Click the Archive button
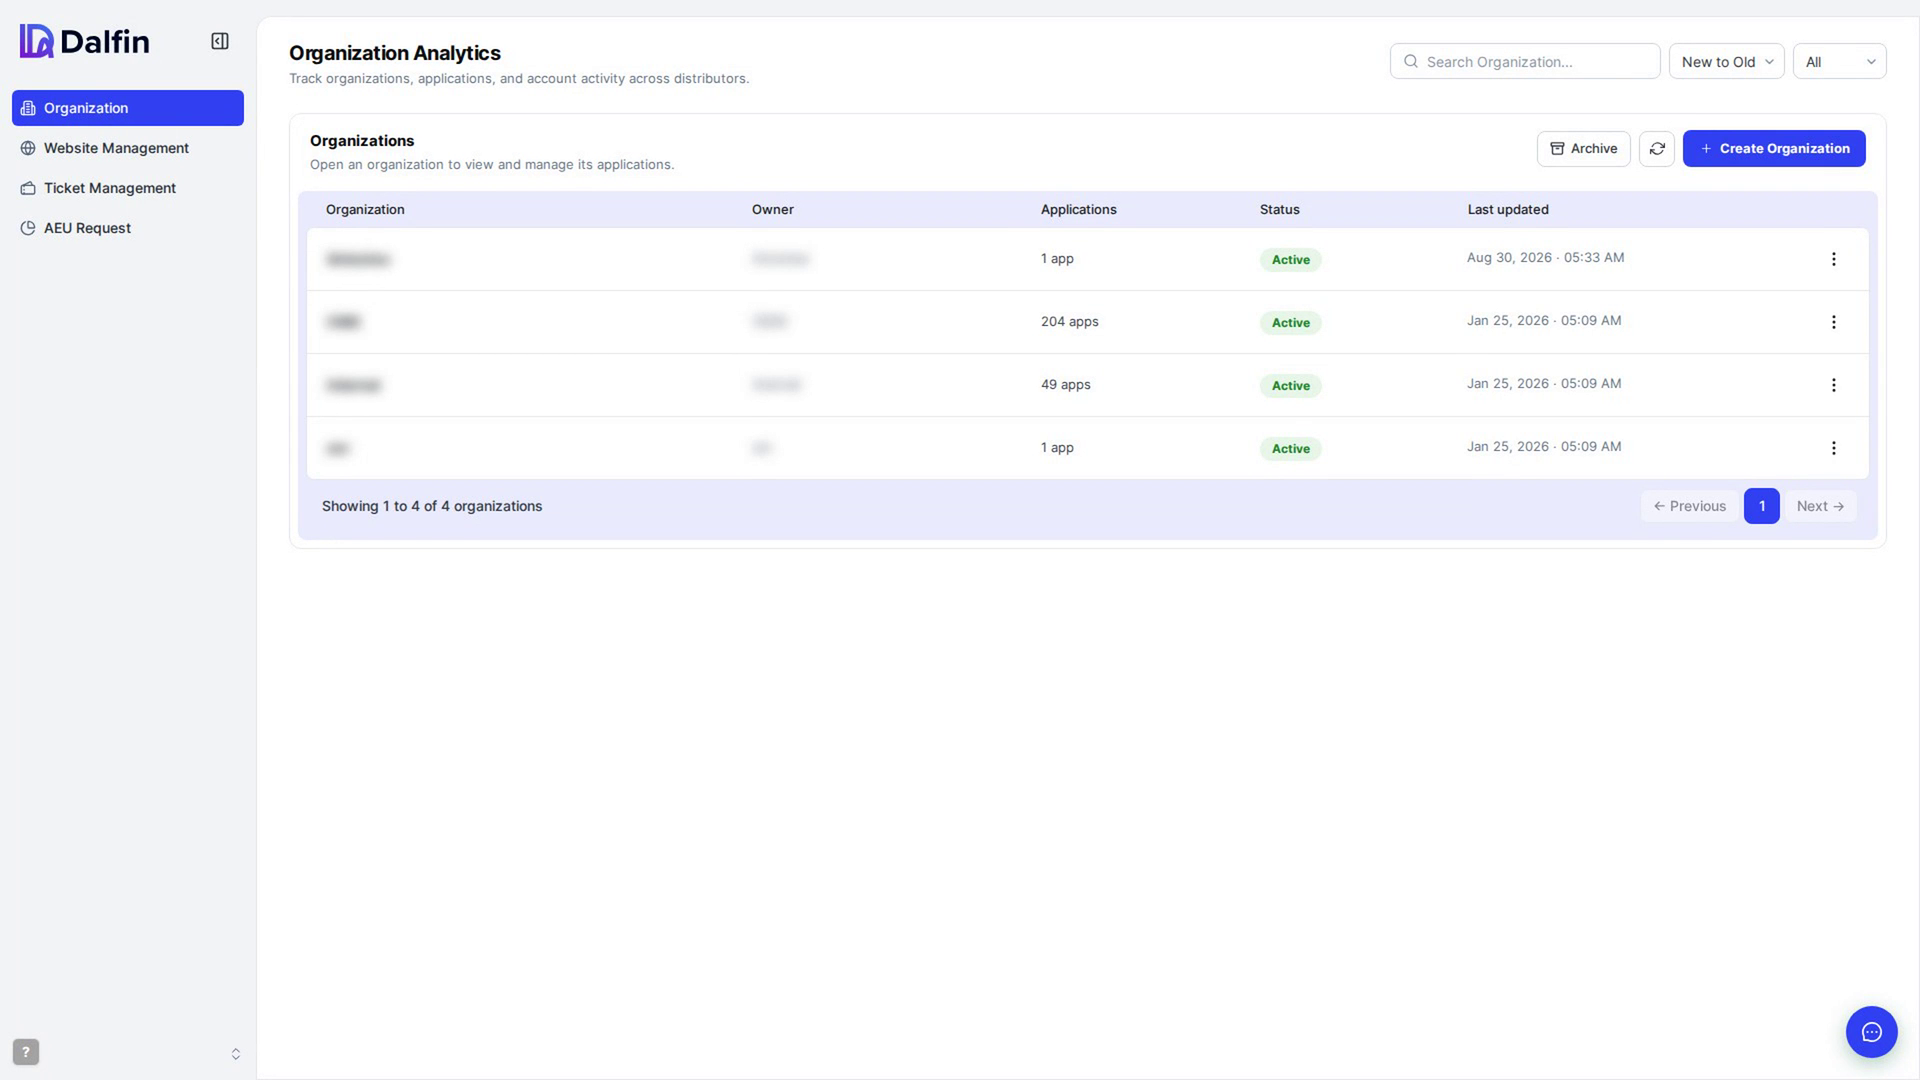The width and height of the screenshot is (1920, 1080). point(1584,148)
